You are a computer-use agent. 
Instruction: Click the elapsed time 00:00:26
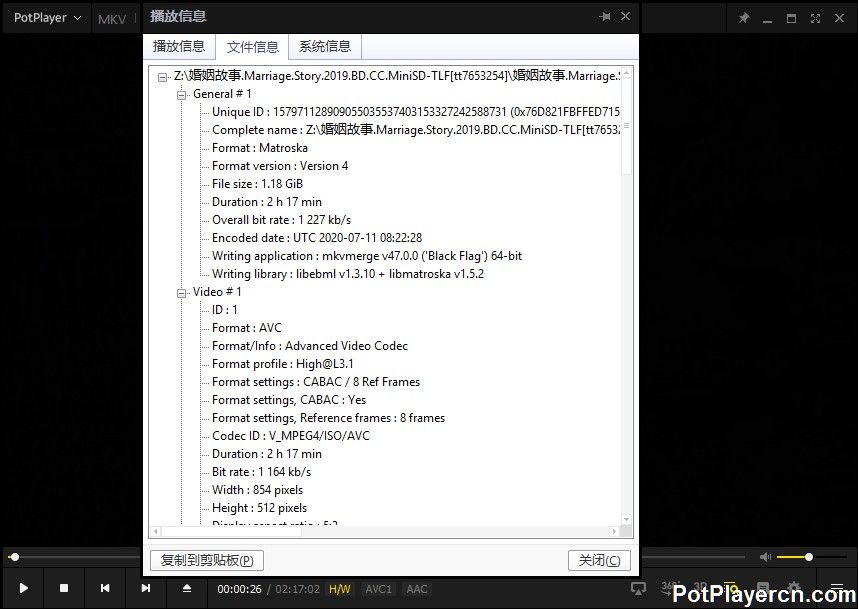pos(240,589)
